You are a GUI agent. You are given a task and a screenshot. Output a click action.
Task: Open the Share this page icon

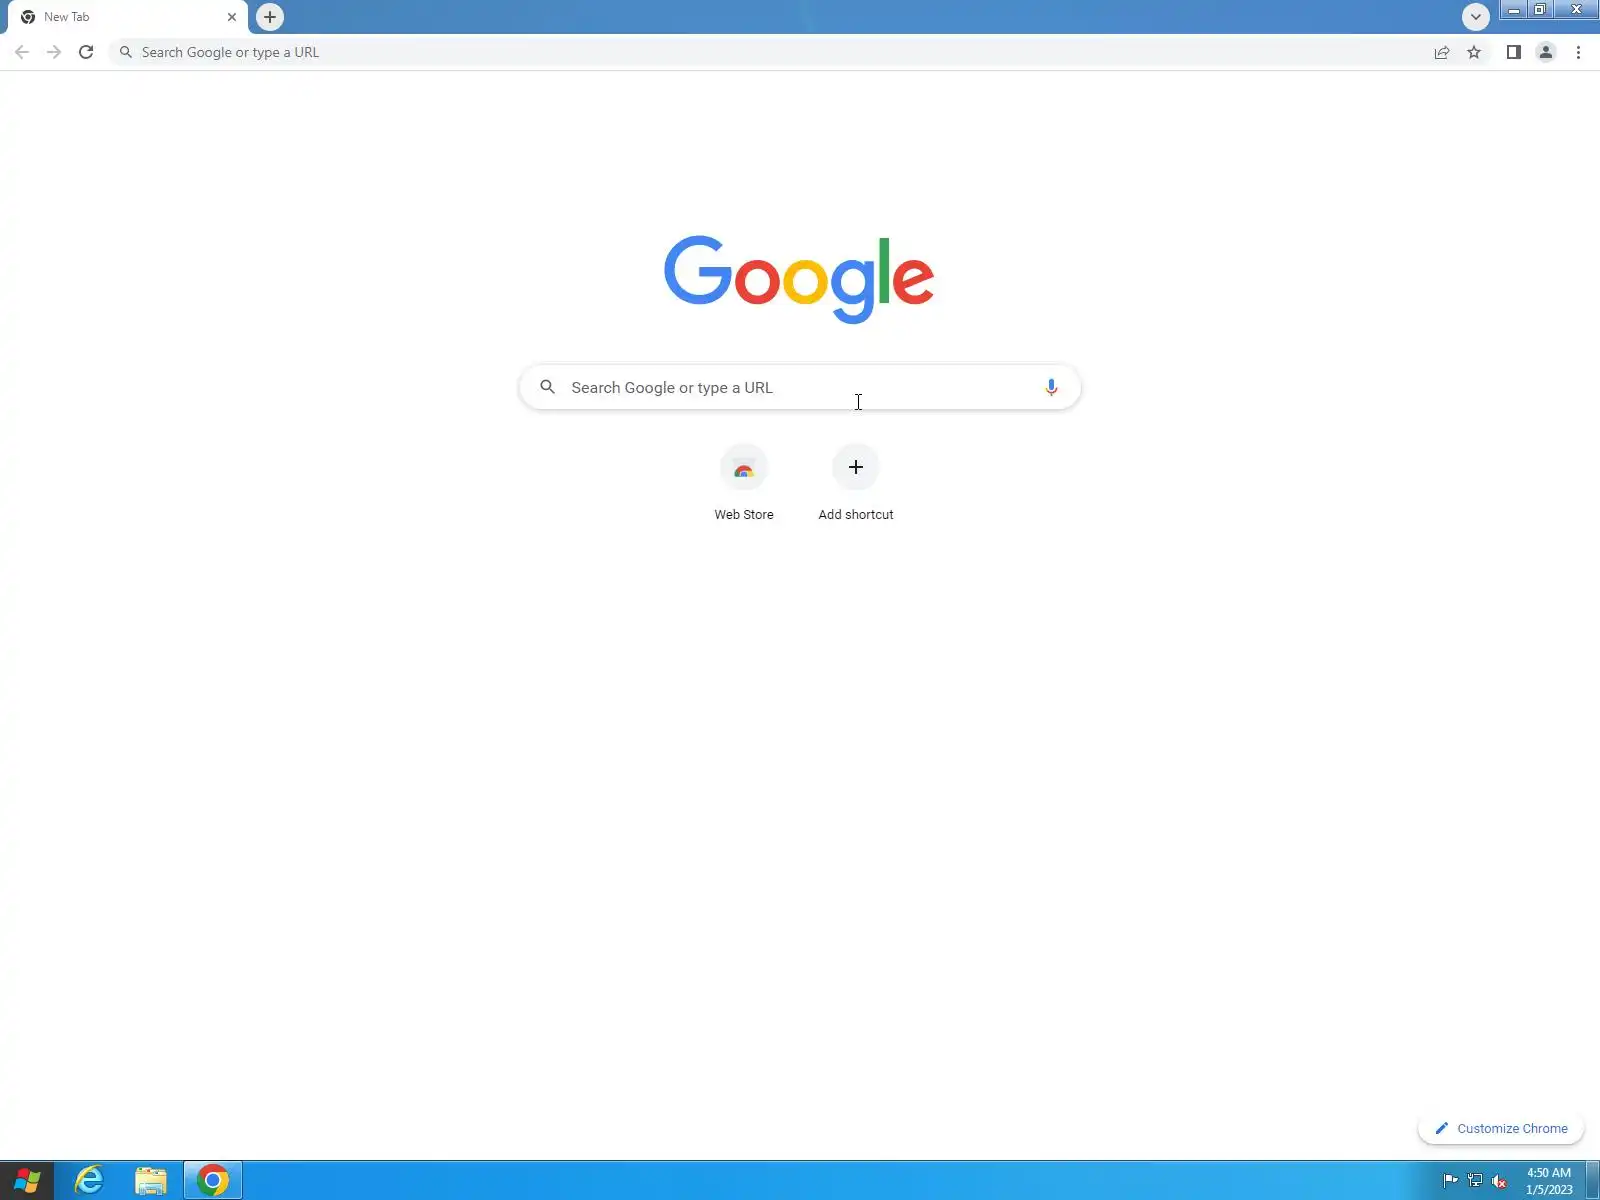pyautogui.click(x=1442, y=52)
